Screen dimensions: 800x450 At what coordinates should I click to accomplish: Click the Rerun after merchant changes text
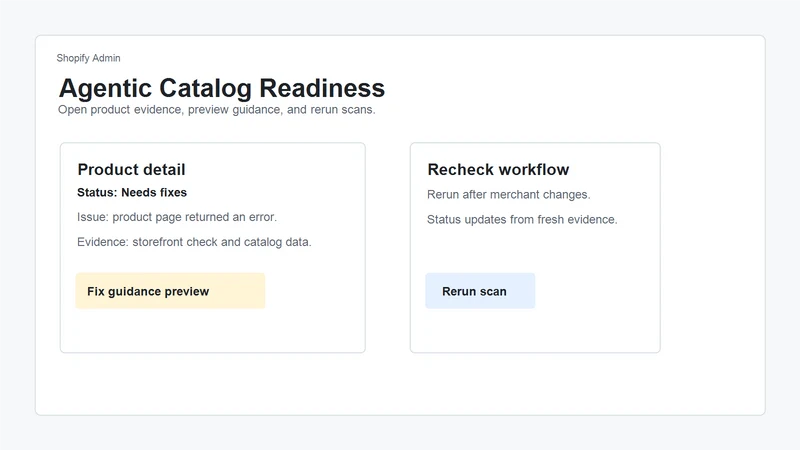pyautogui.click(x=509, y=195)
